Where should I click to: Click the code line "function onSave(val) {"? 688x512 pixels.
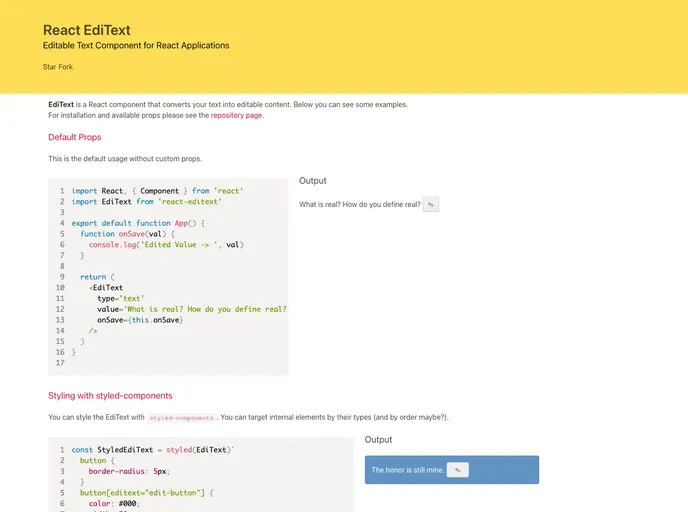128,234
